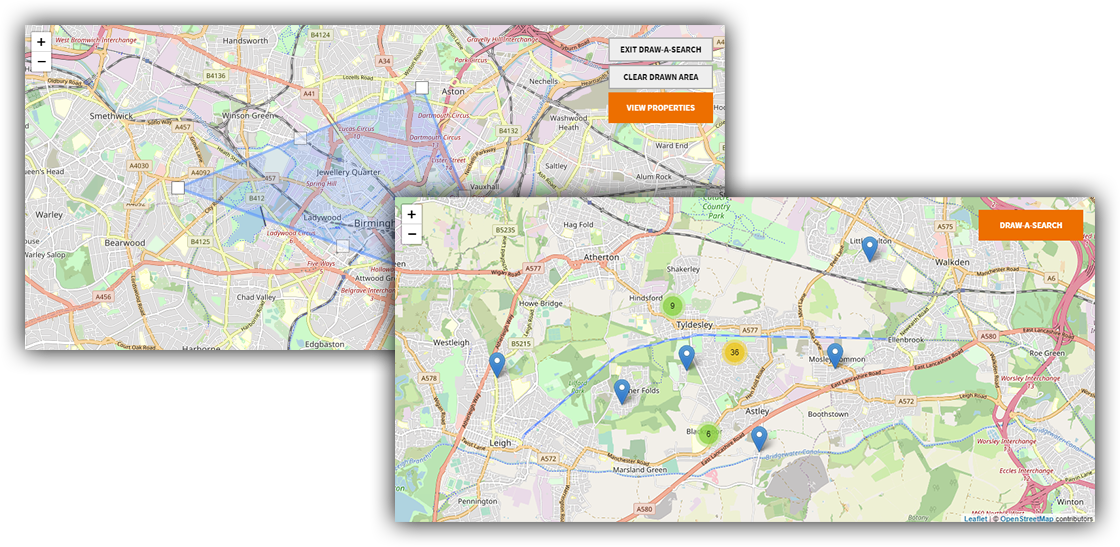Viewport: 1120px width, 547px height.
Task: Click the Ellenbrook label
Action: [906, 340]
